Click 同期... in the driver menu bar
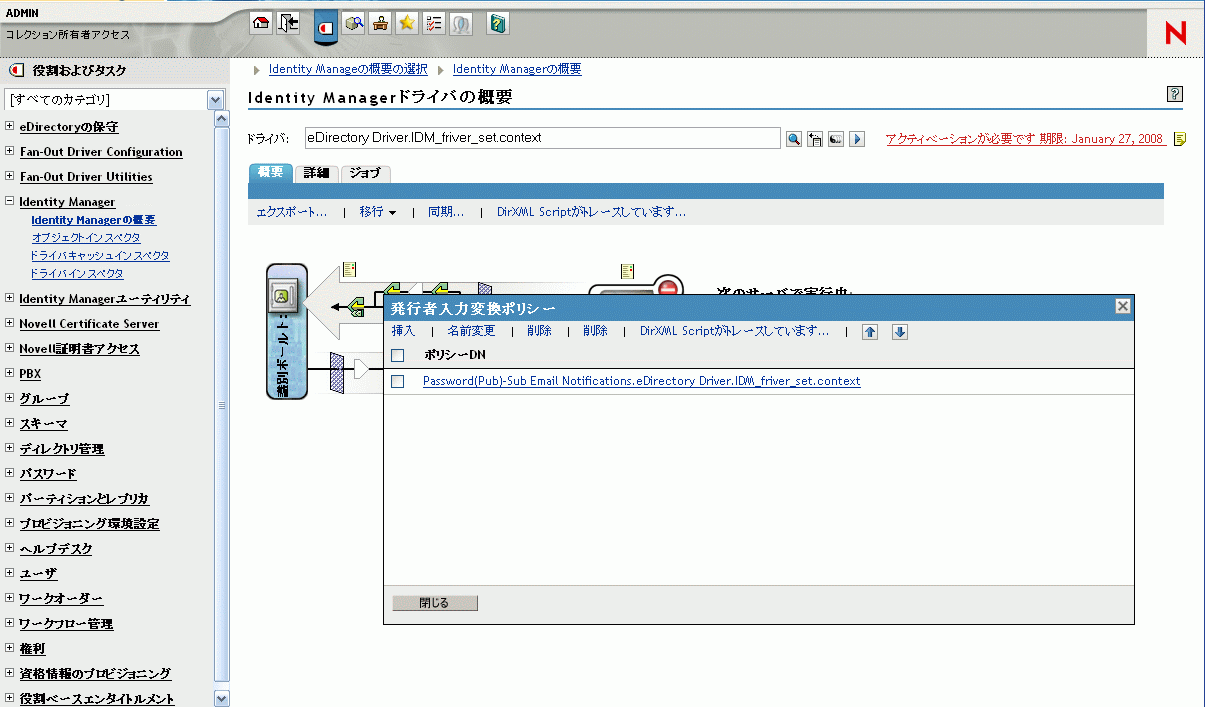The width and height of the screenshot is (1205, 707). 446,212
